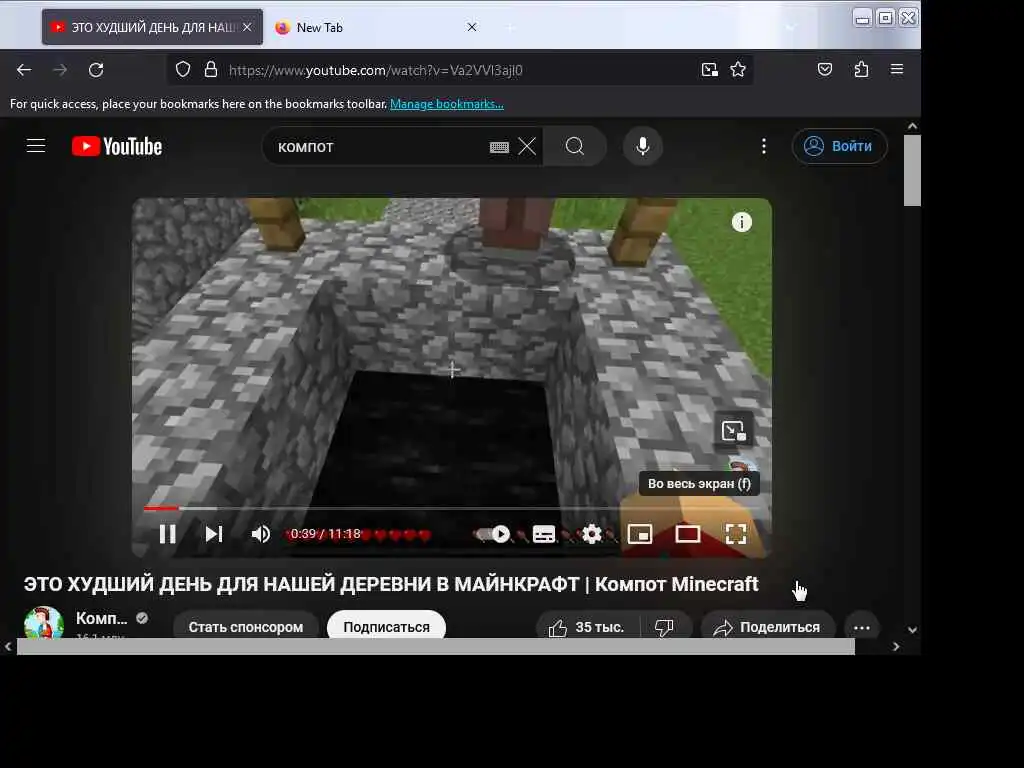
Task: Dislike the video
Action: pyautogui.click(x=664, y=627)
